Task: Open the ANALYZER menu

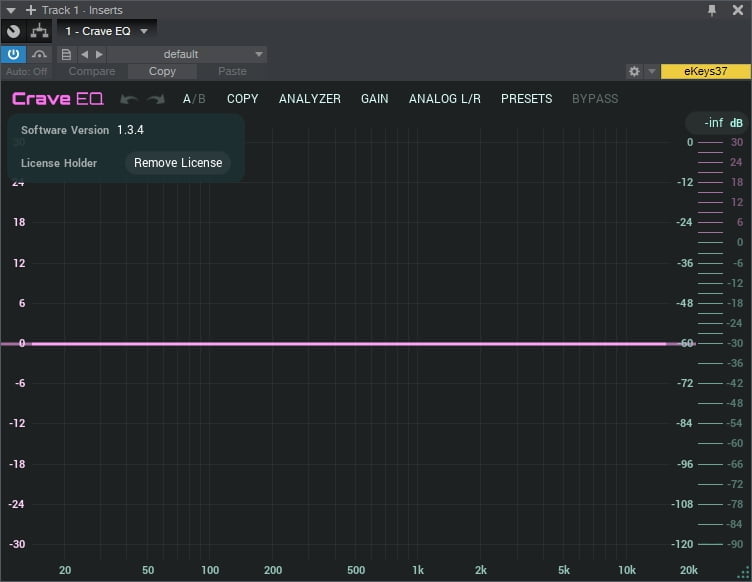Action: click(x=309, y=99)
